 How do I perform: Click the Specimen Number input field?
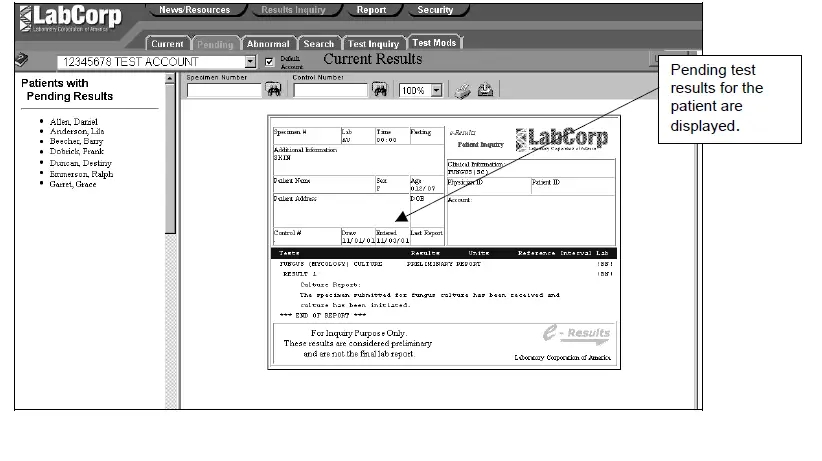pos(224,90)
